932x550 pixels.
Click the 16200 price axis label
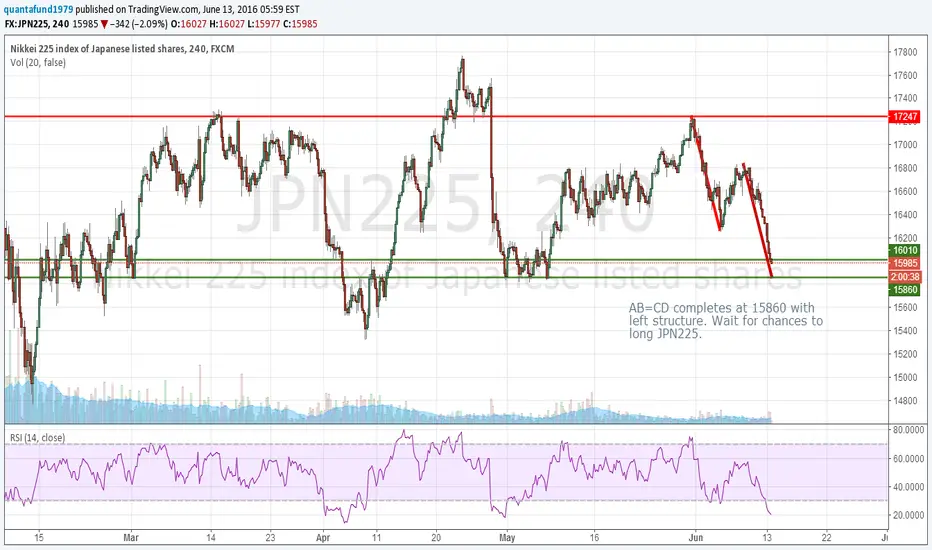coord(905,238)
